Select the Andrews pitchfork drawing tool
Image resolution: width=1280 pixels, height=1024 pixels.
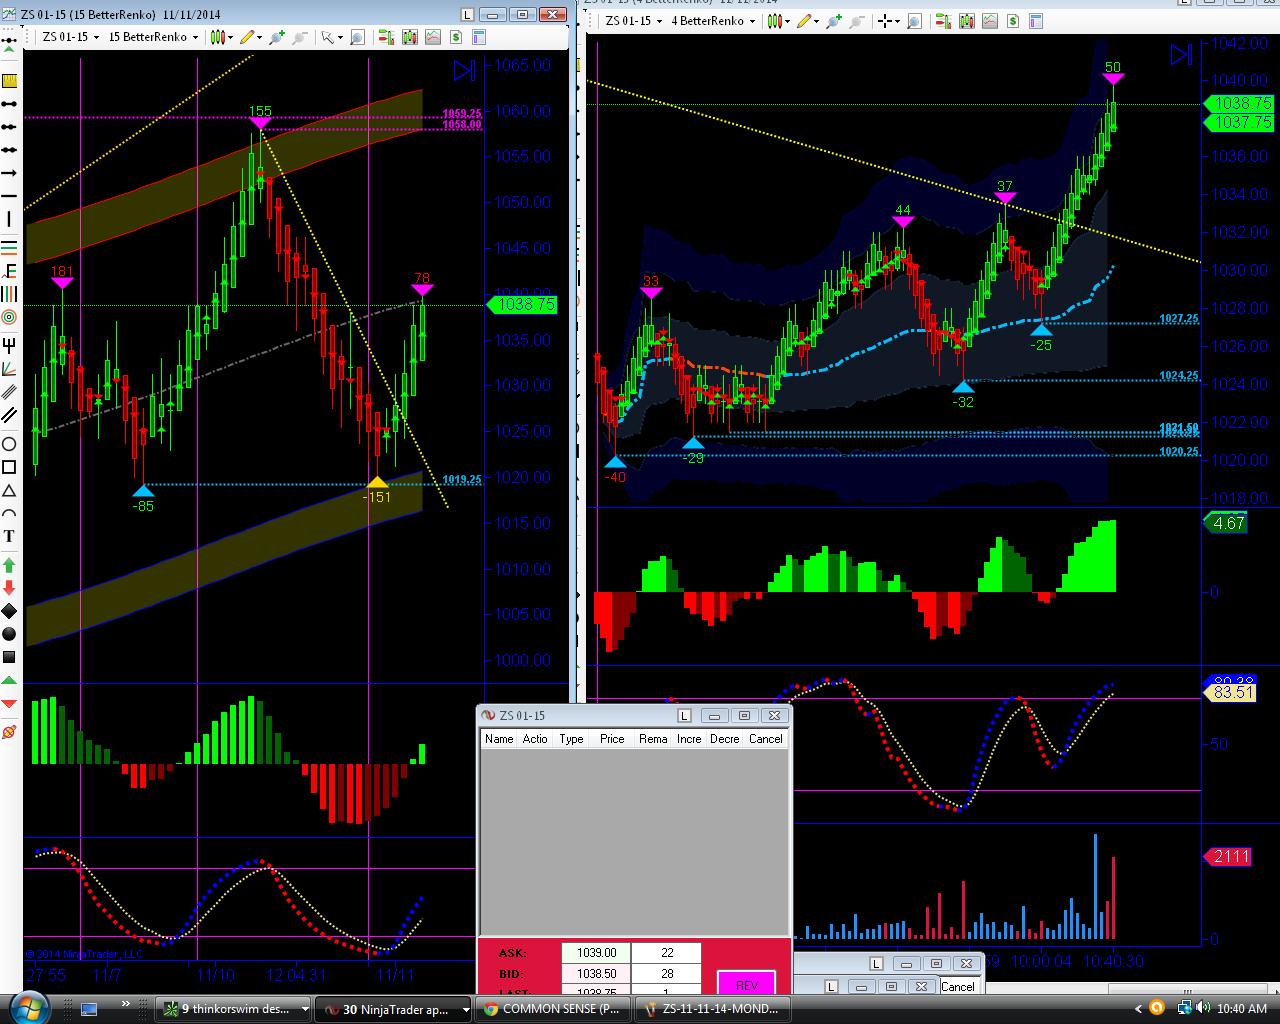pos(9,345)
